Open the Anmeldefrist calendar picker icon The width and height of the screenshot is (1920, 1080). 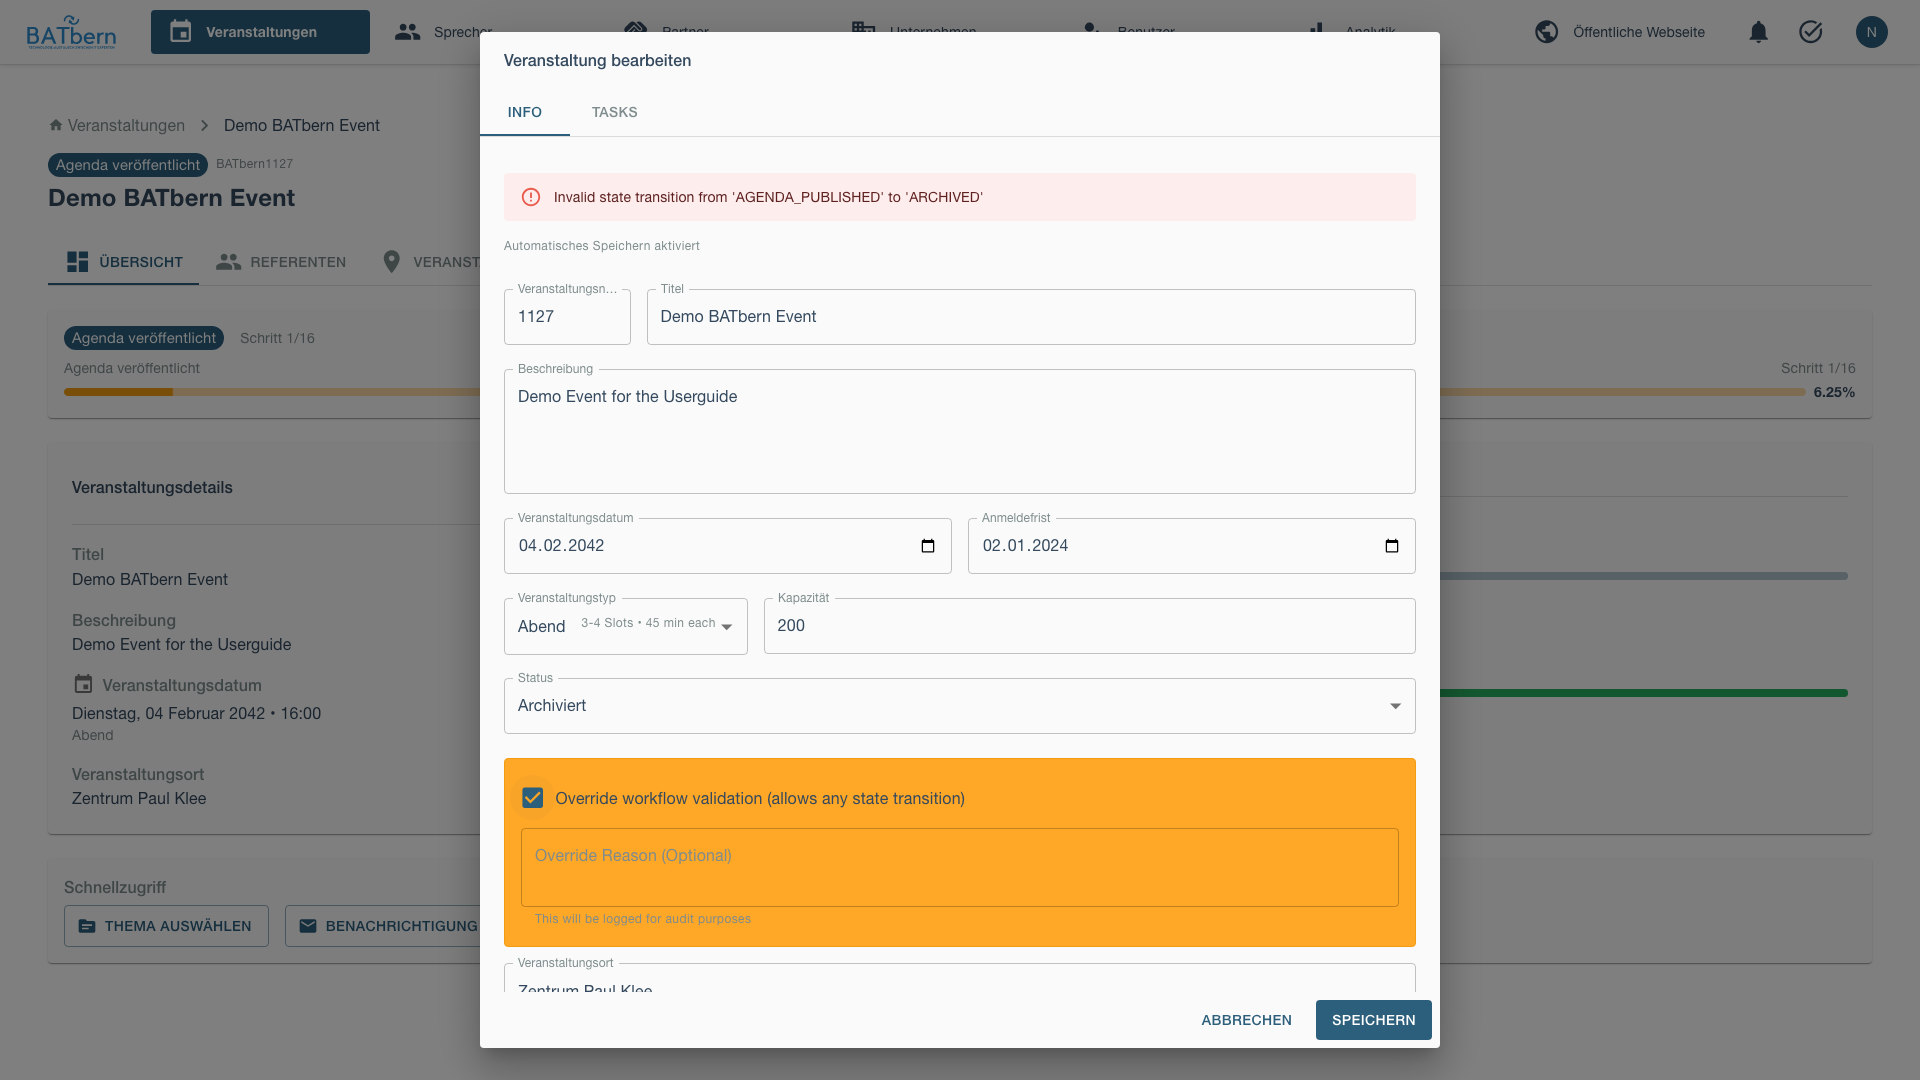tap(1392, 546)
